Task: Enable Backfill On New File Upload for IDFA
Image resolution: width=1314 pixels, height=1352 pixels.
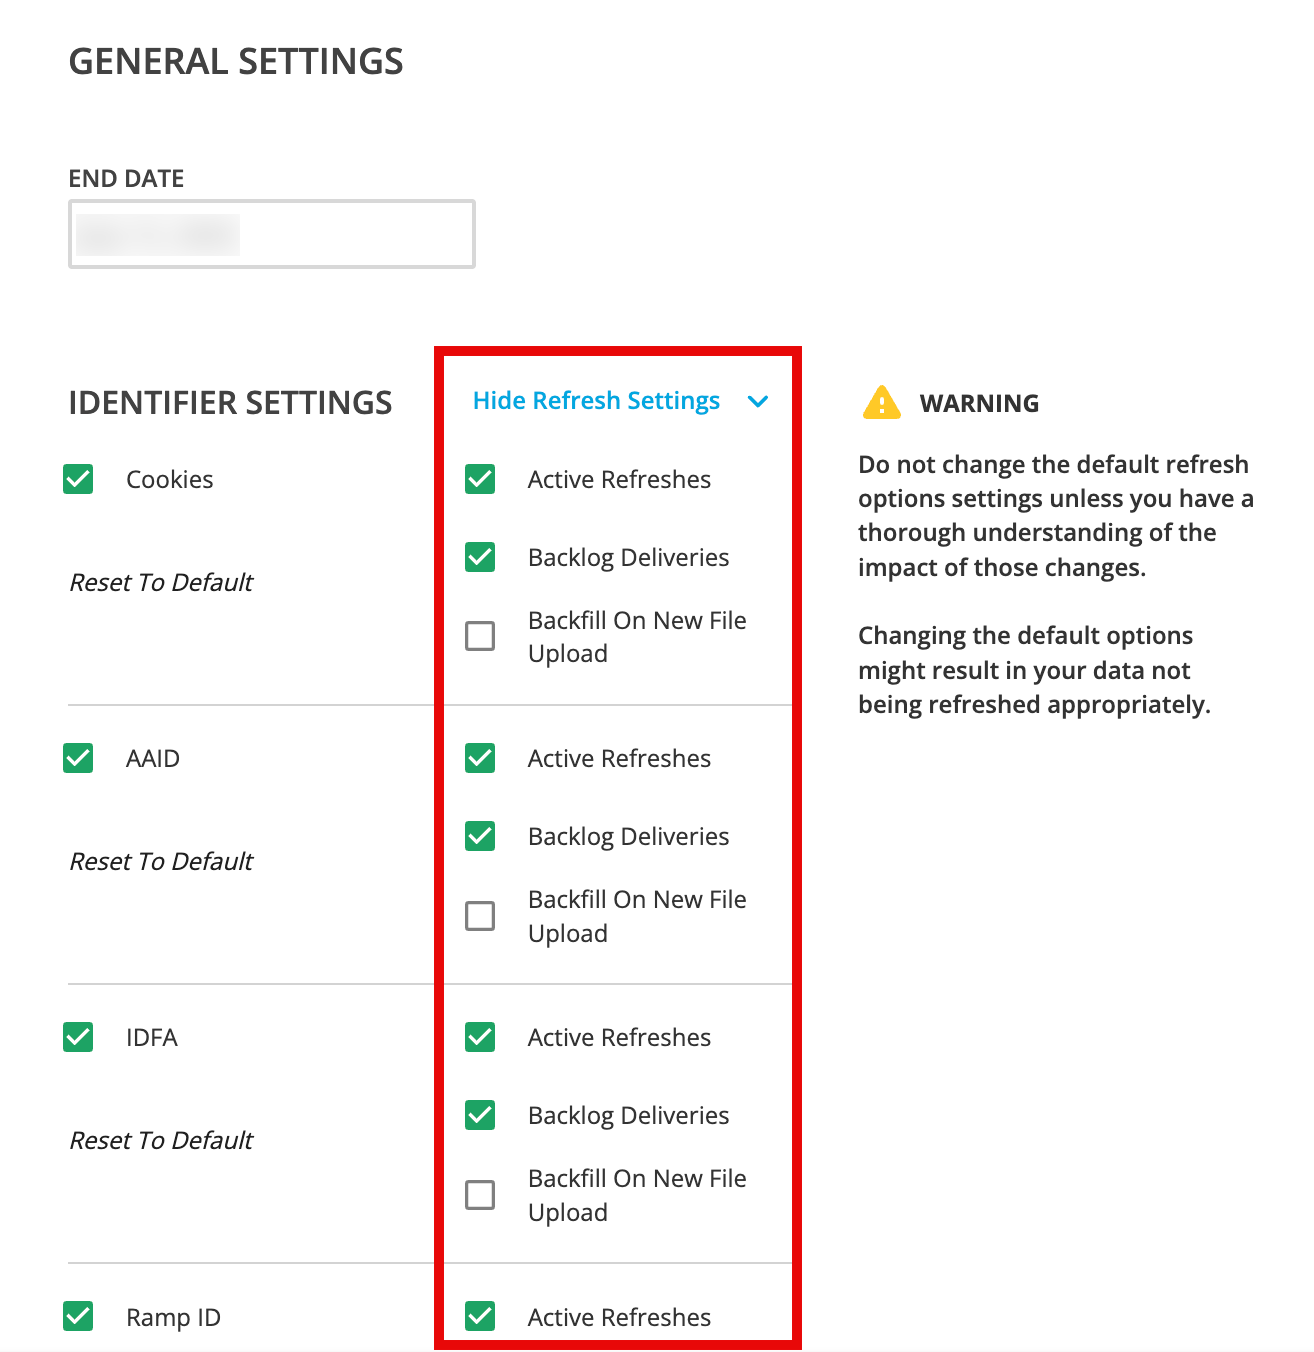Action: (480, 1195)
